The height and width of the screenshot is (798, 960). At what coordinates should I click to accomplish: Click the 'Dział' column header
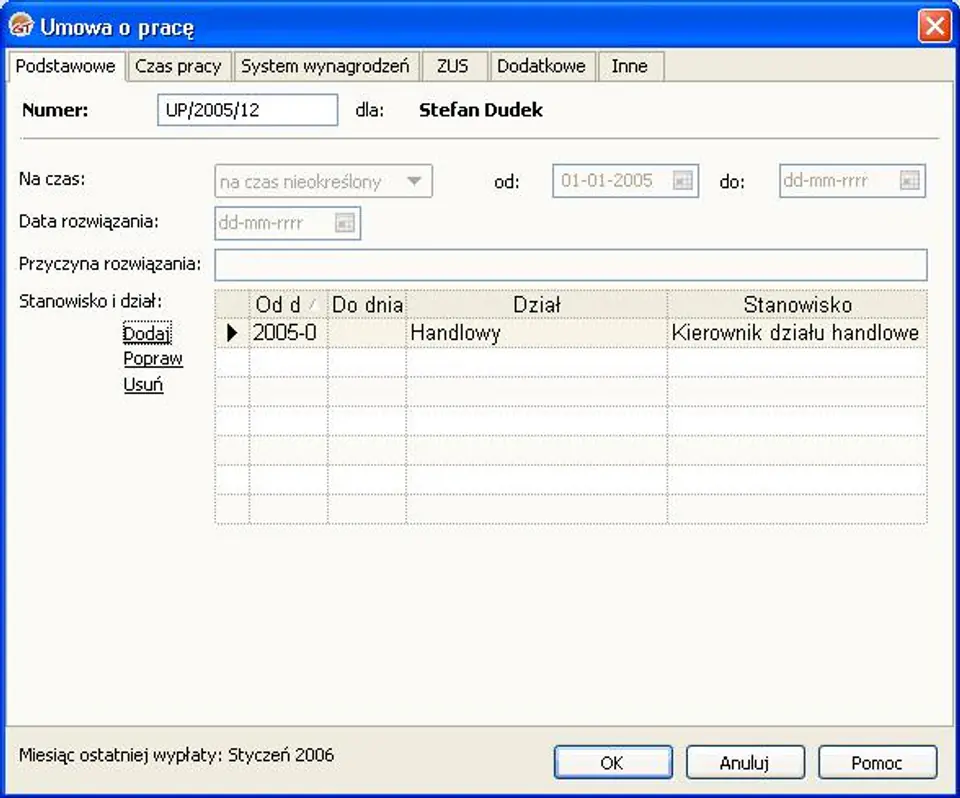pos(537,304)
